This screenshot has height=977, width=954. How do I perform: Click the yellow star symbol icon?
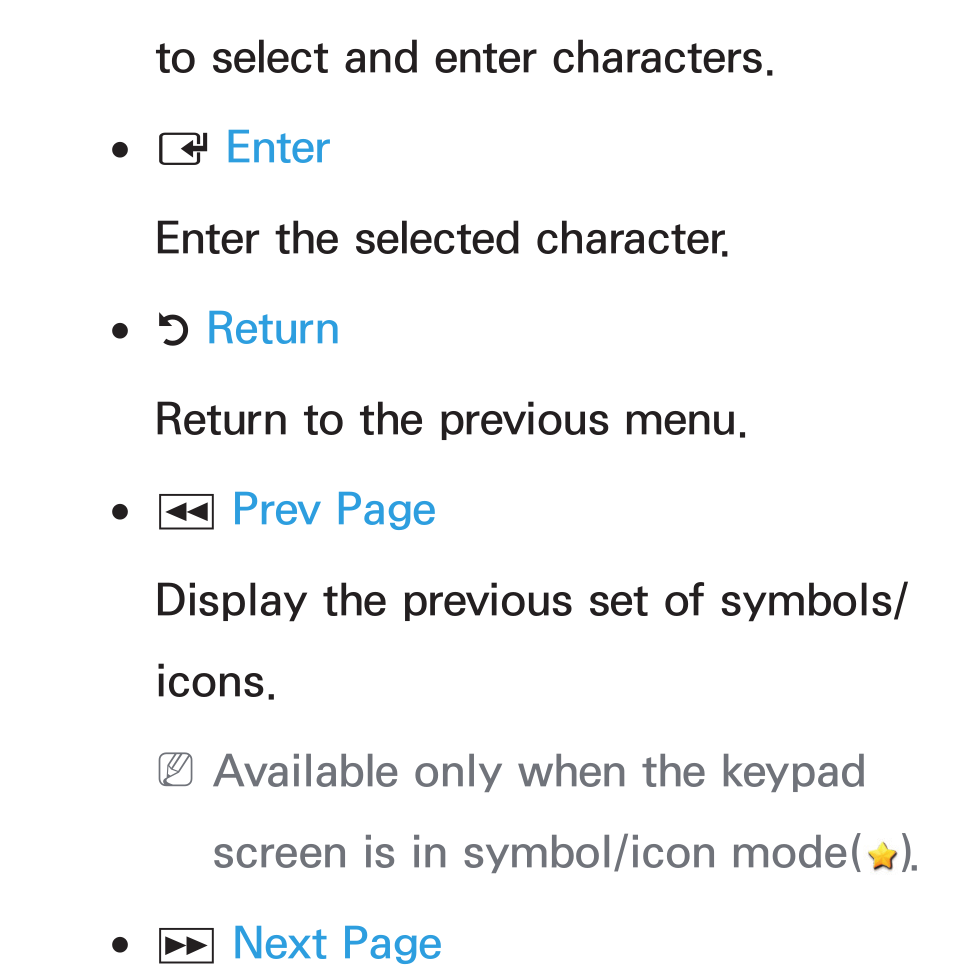(882, 856)
